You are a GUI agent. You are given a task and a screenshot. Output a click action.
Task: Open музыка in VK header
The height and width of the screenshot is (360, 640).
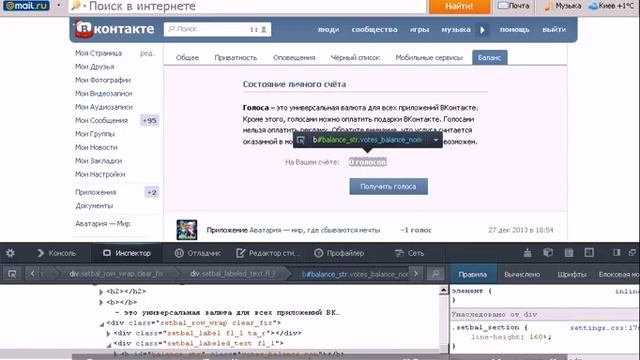pyautogui.click(x=456, y=29)
